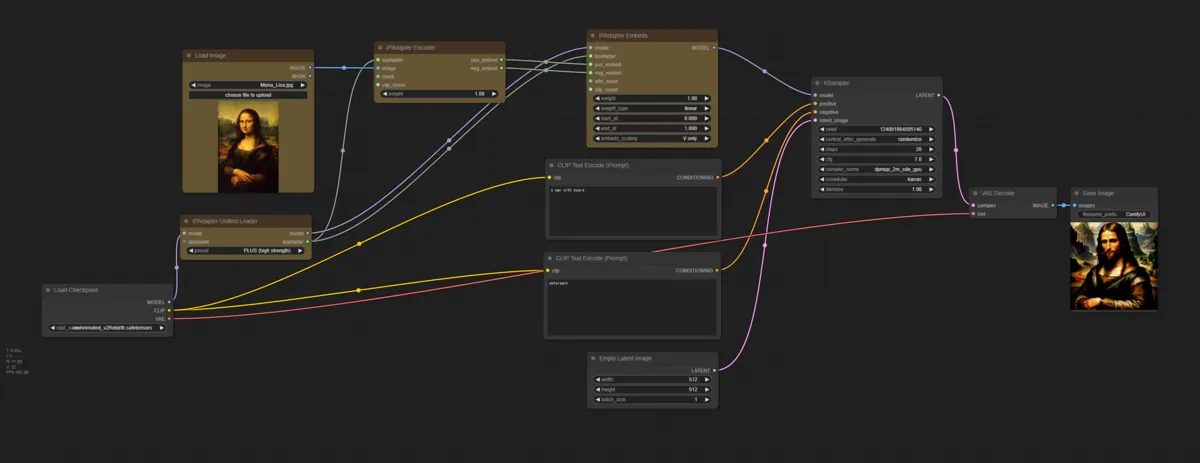Open the scheduler dropdown set to karras

tap(877, 179)
